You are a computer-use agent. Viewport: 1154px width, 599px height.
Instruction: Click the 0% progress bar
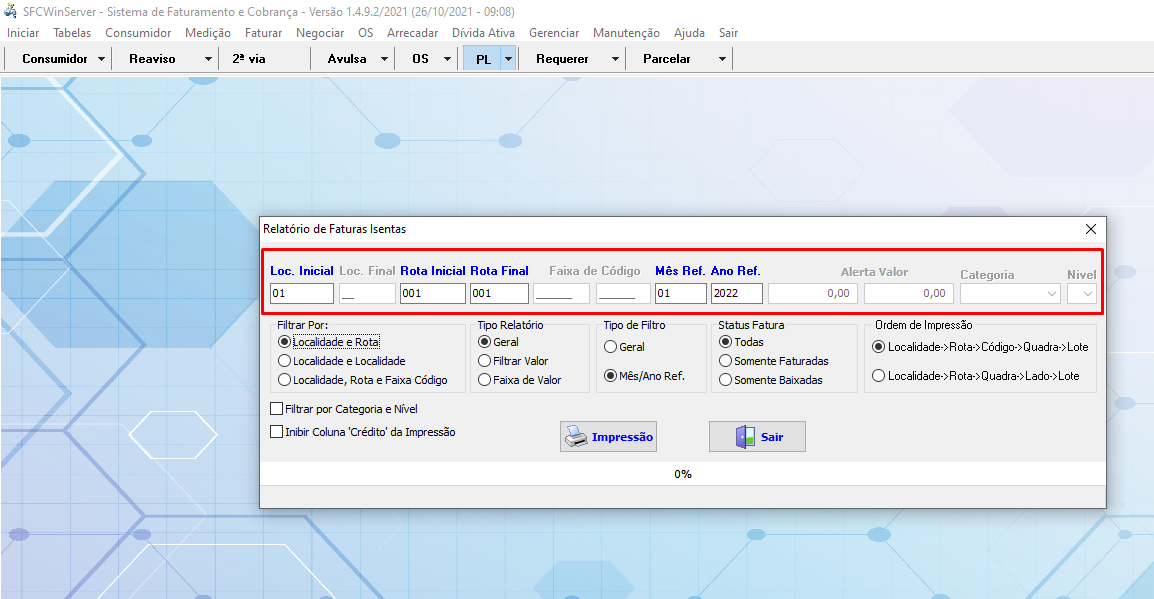click(682, 474)
